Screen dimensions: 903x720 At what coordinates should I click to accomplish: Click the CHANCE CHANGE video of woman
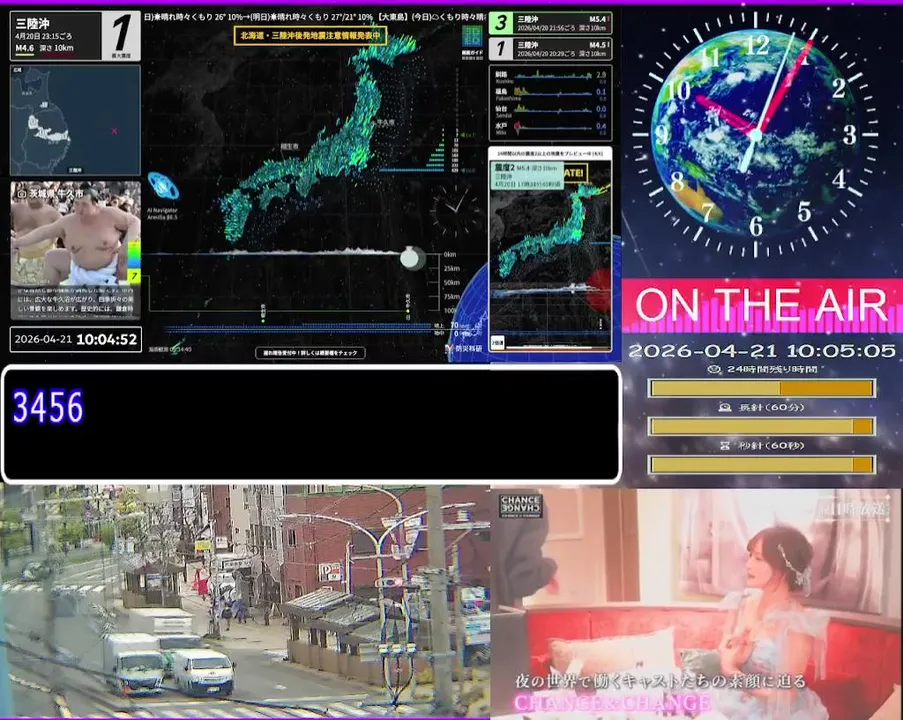(696, 602)
